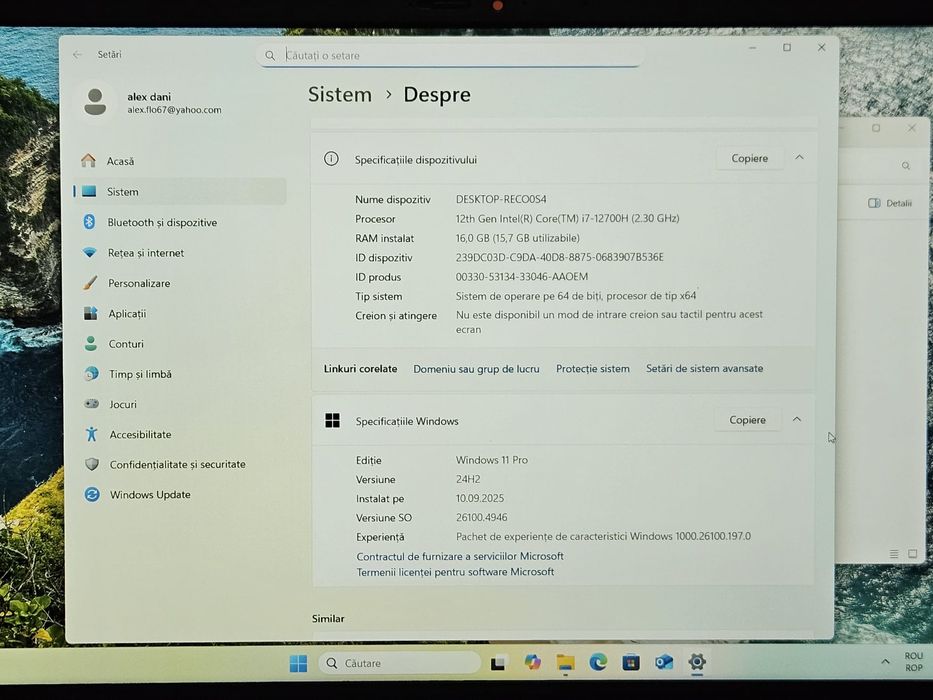Screen dimensions: 933x700
Task: Open File Explorer from the taskbar
Action: point(565,662)
